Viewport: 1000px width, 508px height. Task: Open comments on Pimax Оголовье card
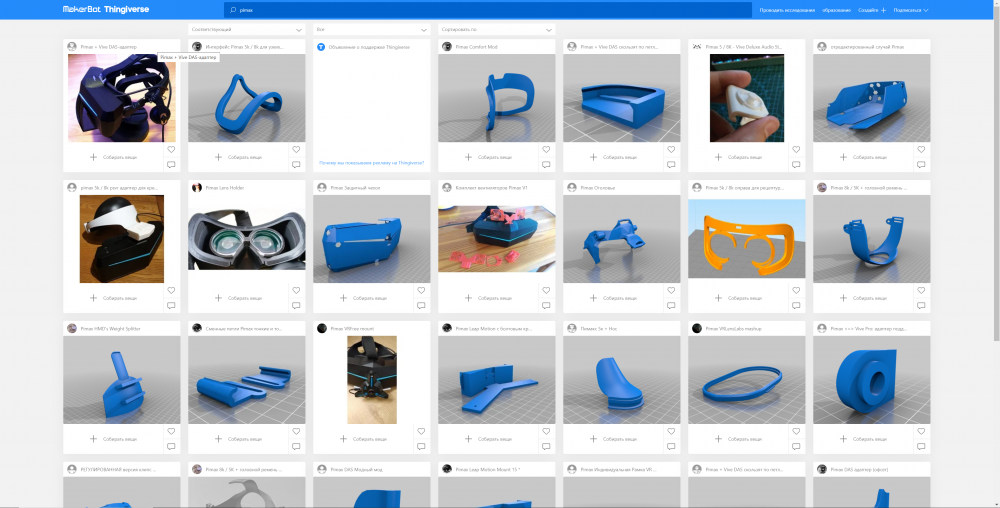(x=671, y=305)
